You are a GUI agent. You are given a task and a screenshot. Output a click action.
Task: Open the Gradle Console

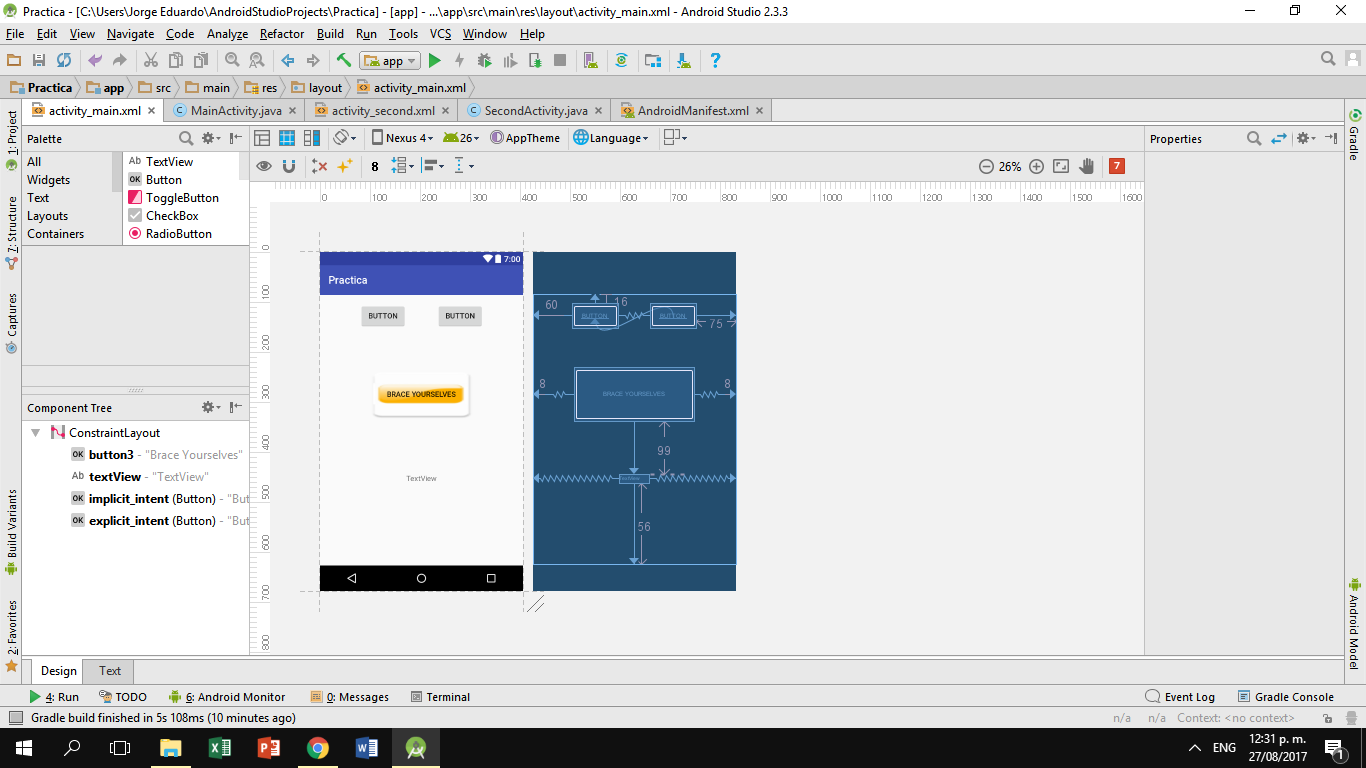(1286, 697)
